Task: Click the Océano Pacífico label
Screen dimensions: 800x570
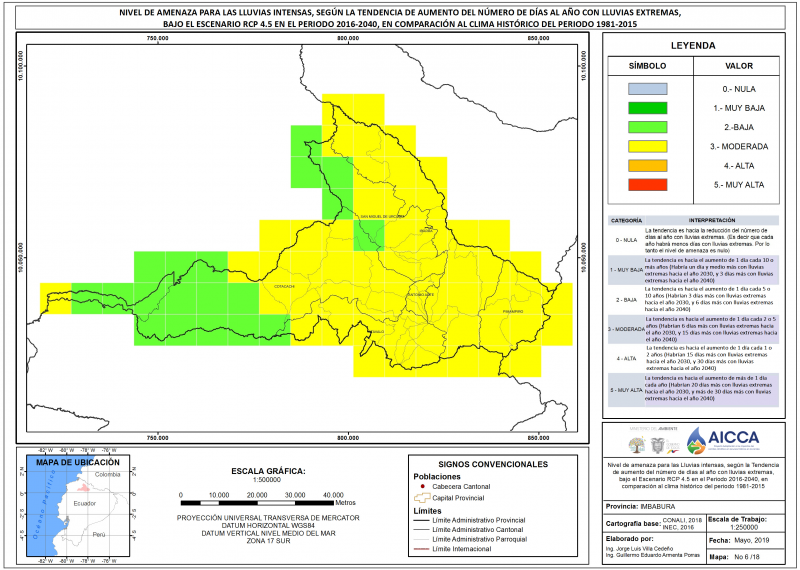Action: click(x=45, y=504)
